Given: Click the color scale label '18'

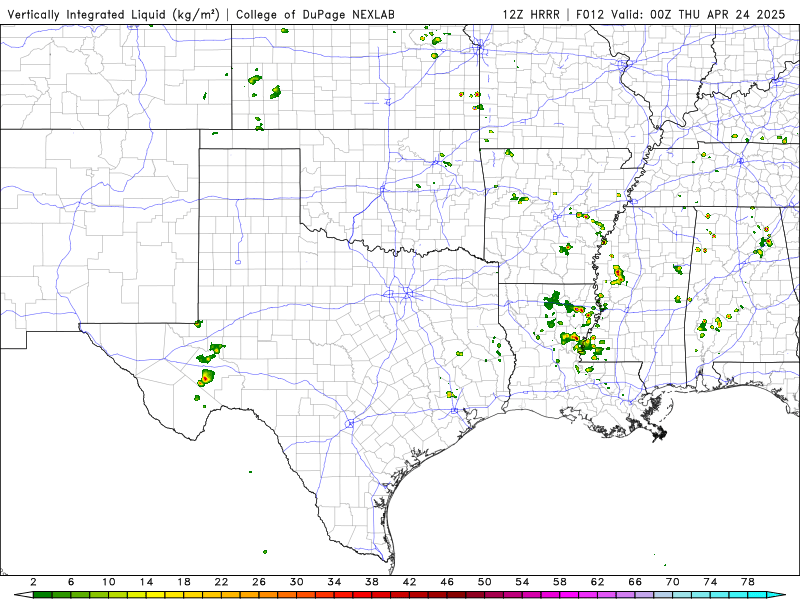Looking at the screenshot, I should coord(184,582).
